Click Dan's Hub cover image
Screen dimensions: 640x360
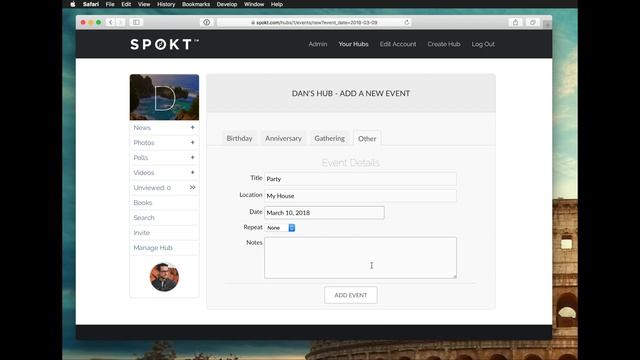[164, 97]
